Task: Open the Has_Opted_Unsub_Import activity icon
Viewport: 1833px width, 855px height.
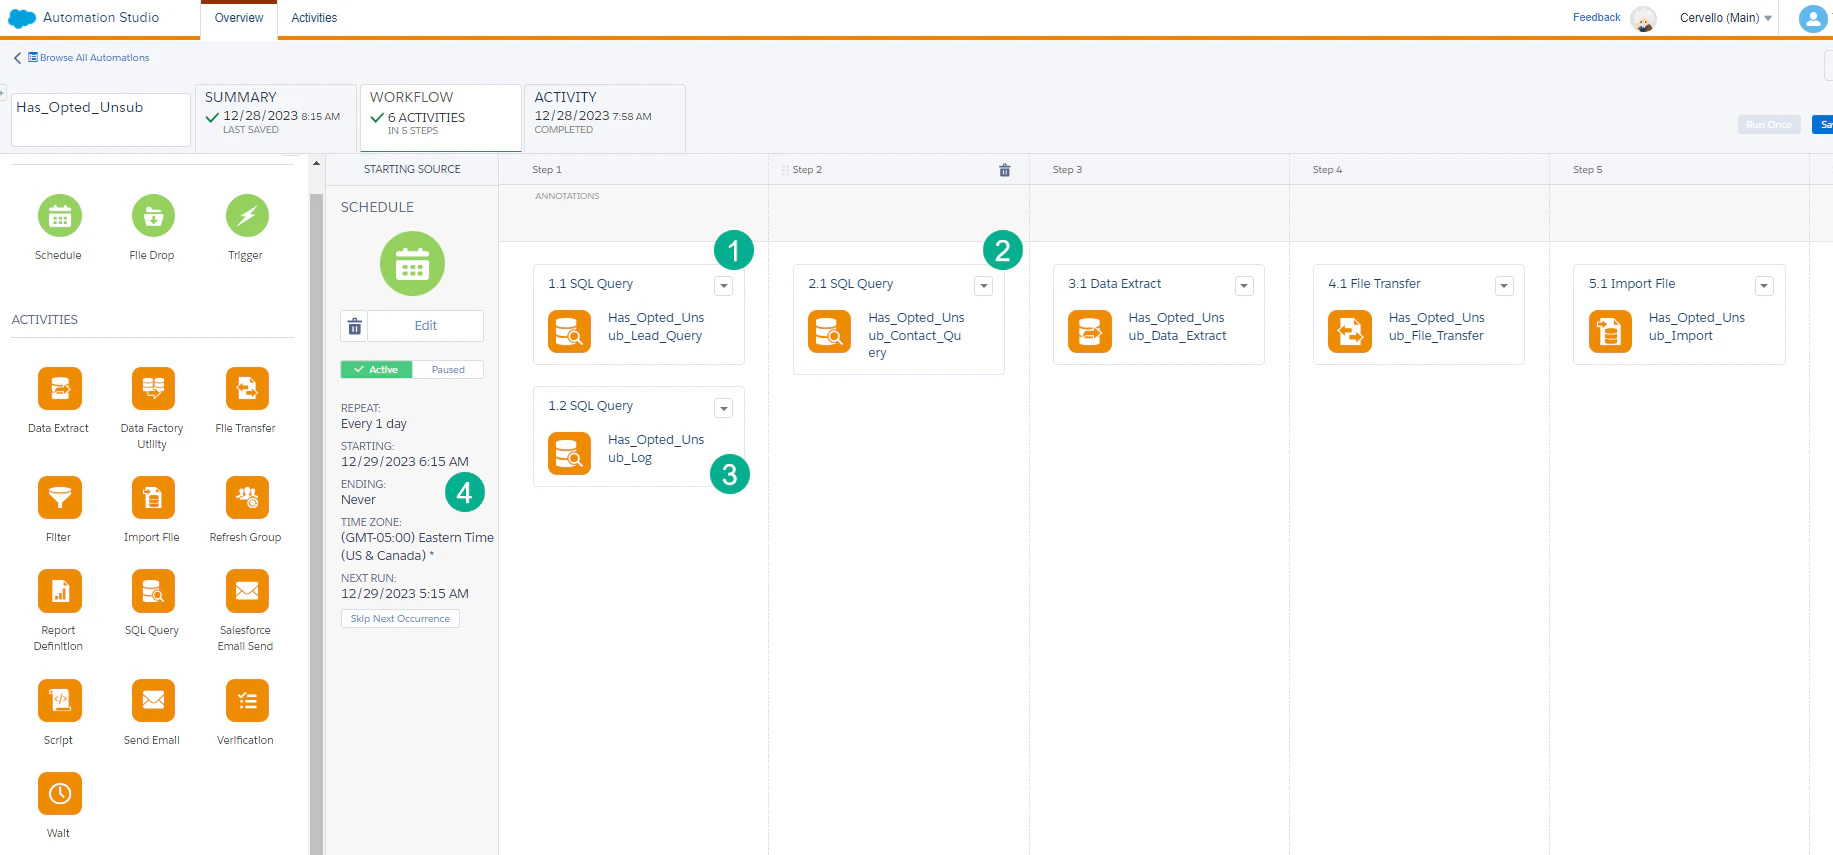Action: 1610,332
